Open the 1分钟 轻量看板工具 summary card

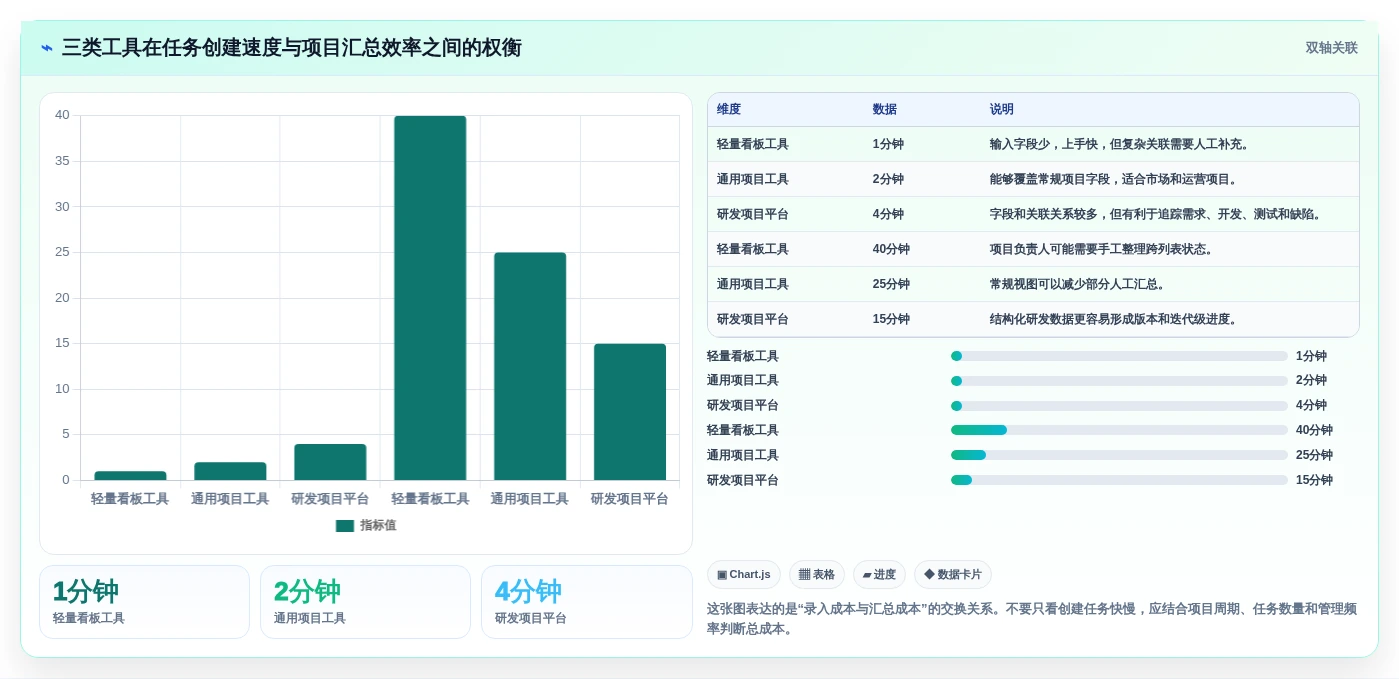click(144, 602)
